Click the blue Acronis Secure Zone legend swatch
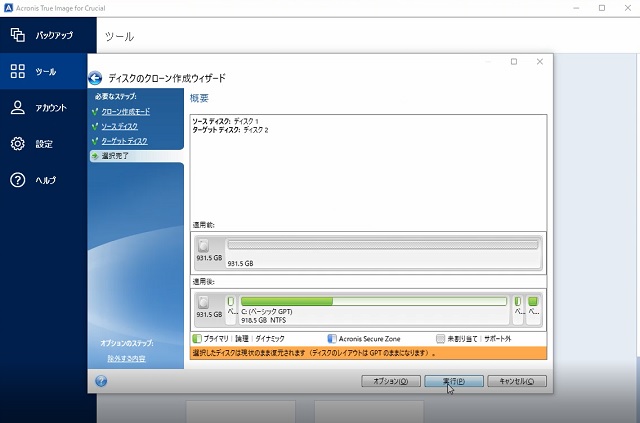 click(332, 338)
